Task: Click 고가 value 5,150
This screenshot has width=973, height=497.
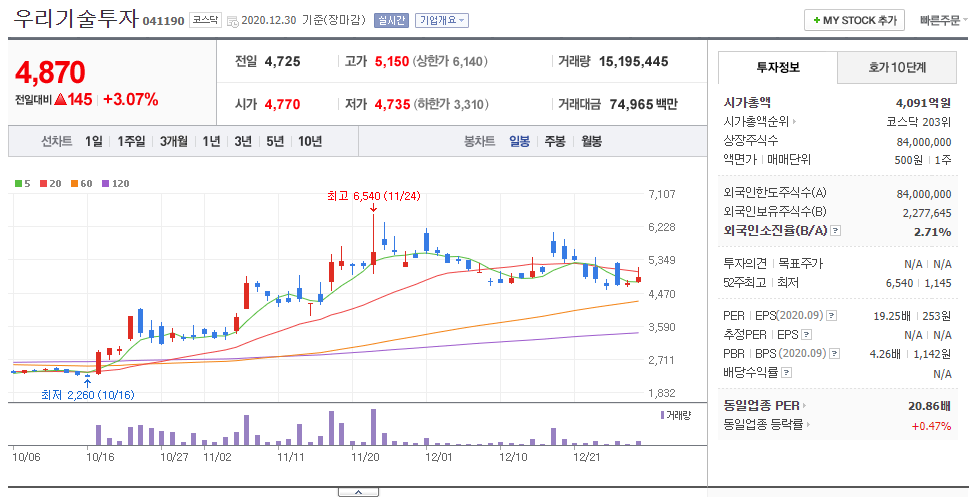Action: (392, 61)
